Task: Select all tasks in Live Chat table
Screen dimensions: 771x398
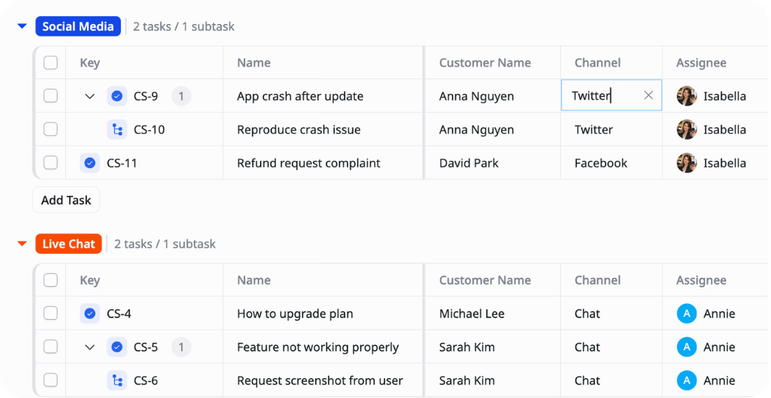Action: pyautogui.click(x=51, y=280)
